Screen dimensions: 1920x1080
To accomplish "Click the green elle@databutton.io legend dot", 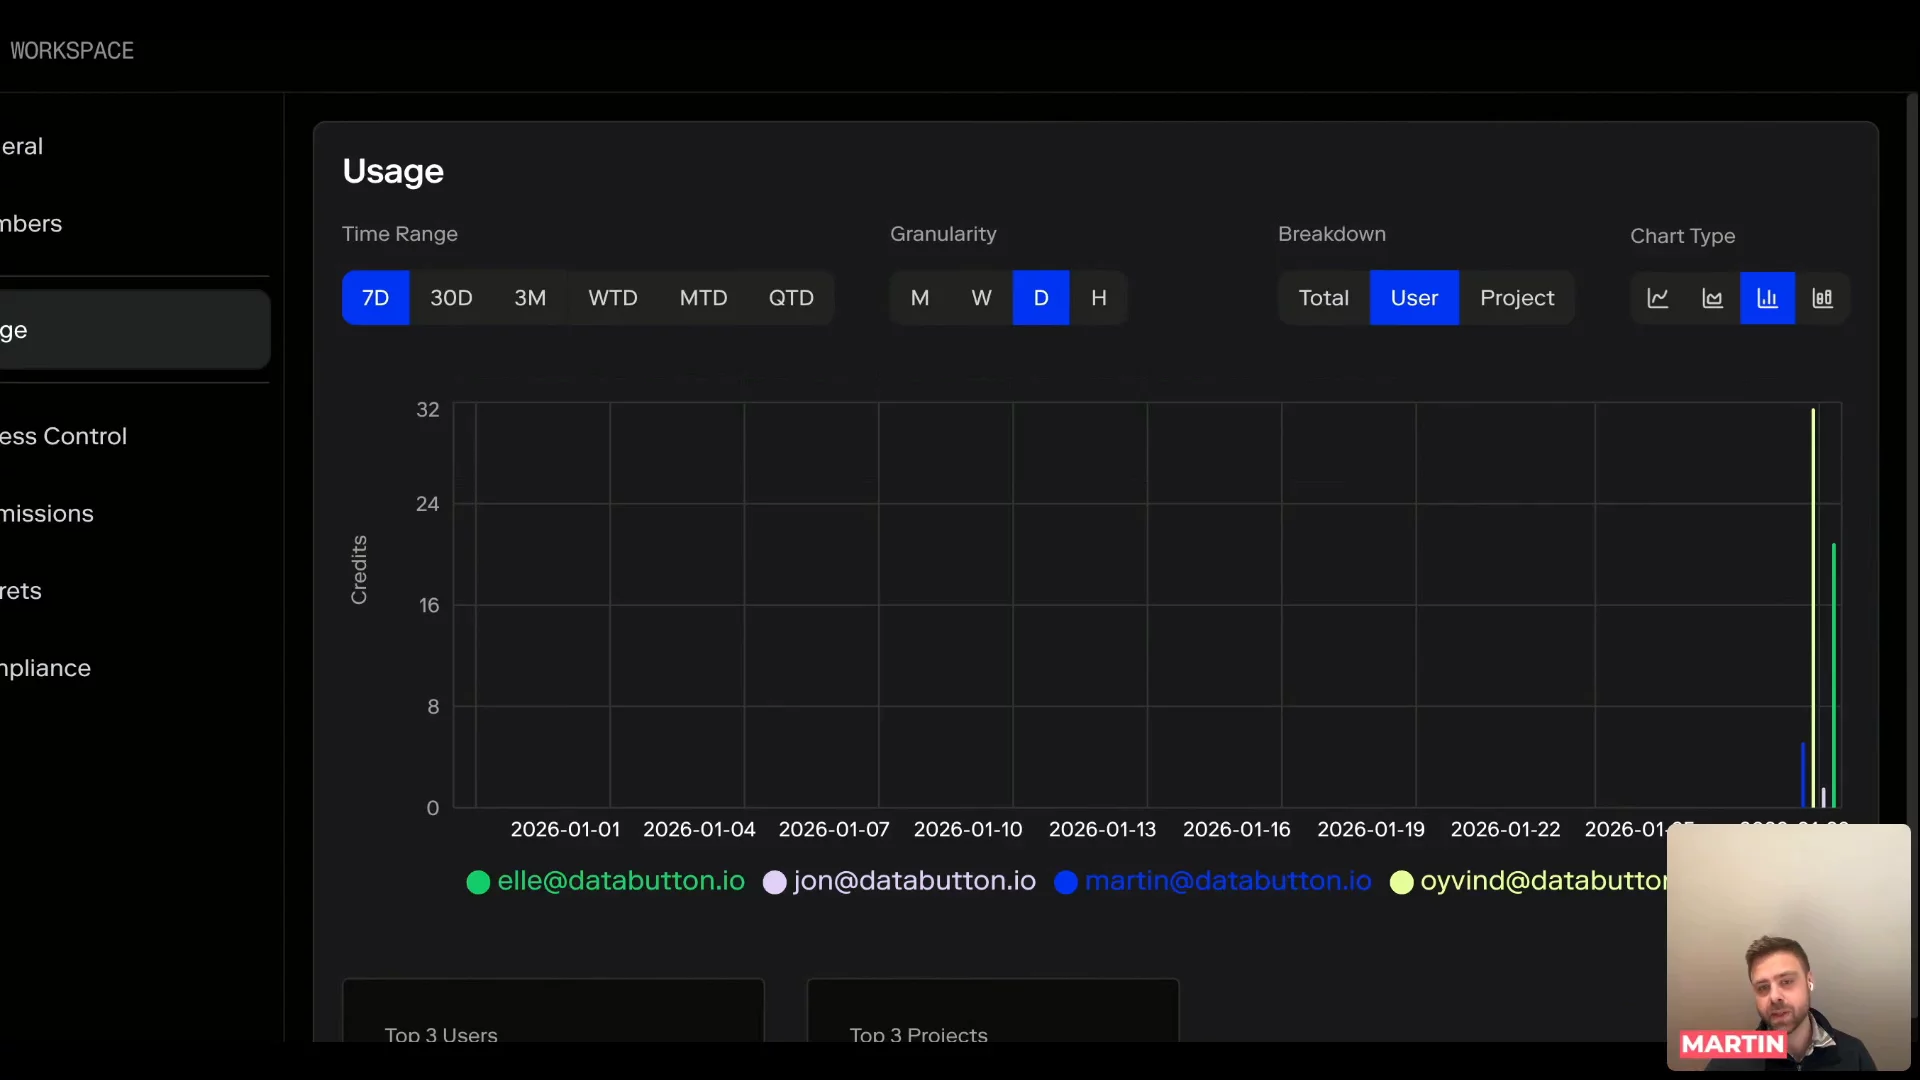I will (478, 882).
